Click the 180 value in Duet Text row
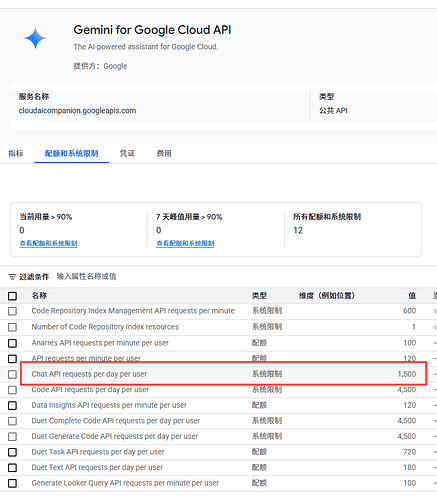 coord(409,467)
